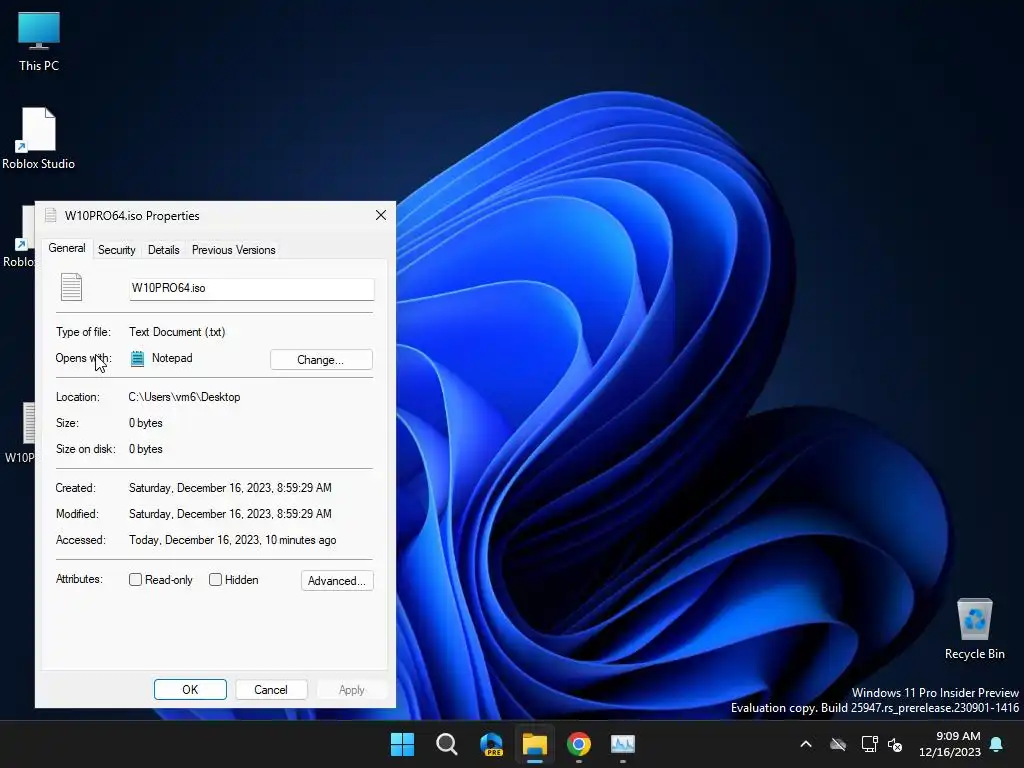The image size is (1024, 768).
Task: Click the document icon beside the filename field
Action: click(71, 287)
